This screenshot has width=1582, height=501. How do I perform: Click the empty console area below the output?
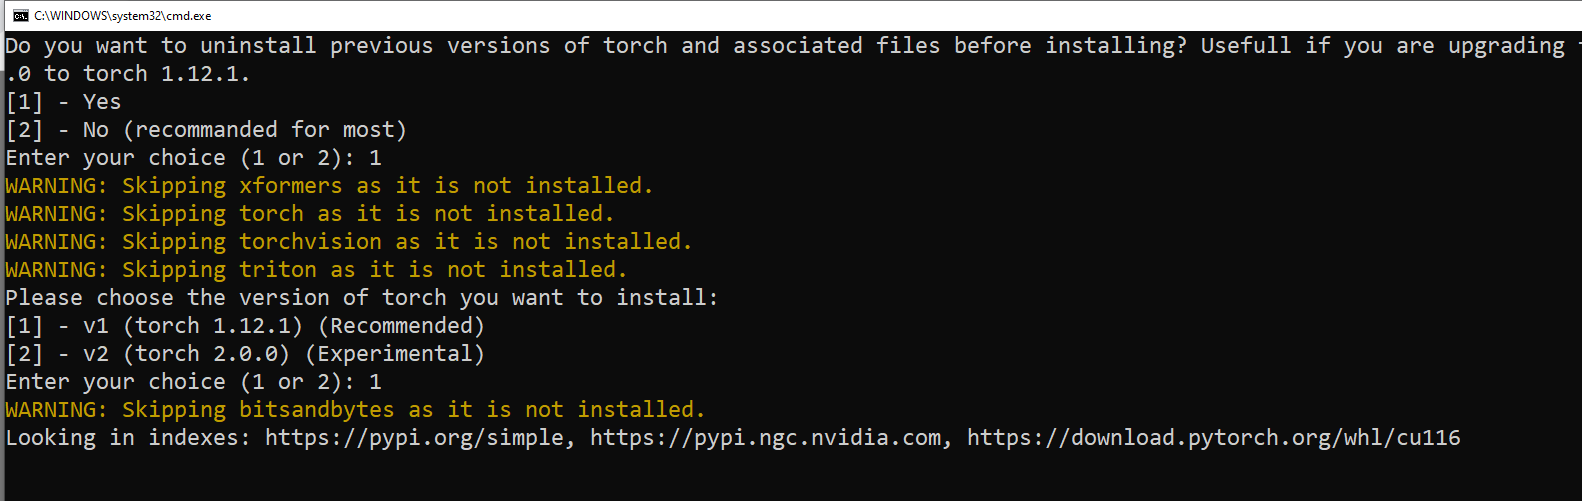(x=791, y=476)
